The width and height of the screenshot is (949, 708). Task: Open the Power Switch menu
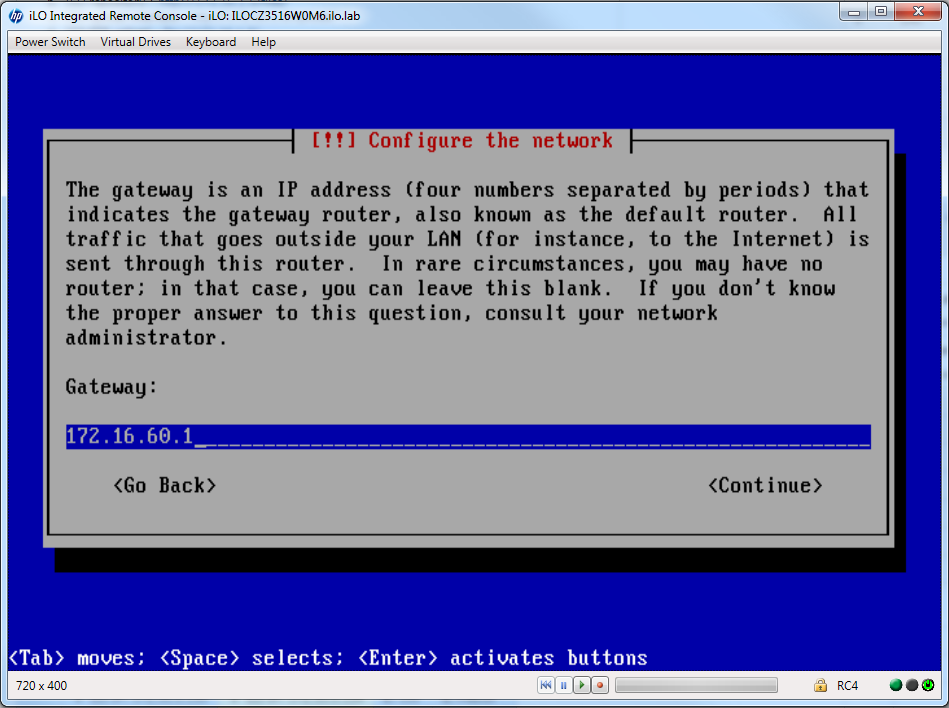[50, 42]
